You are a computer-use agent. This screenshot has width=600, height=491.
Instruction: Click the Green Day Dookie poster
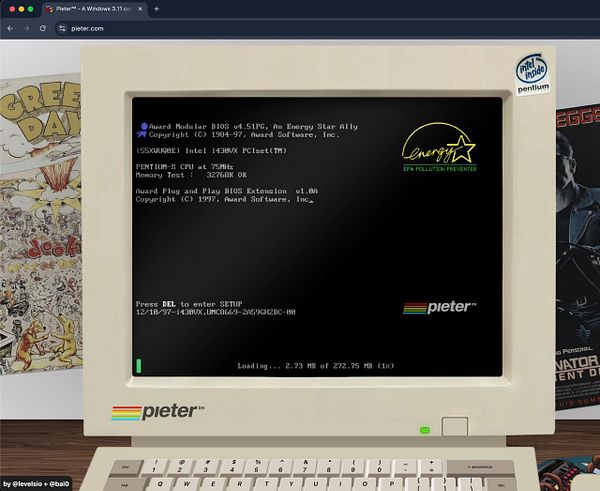coord(41,225)
